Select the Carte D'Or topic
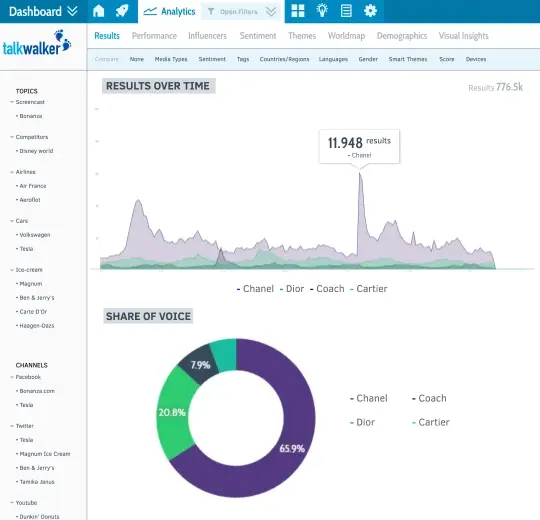The height and width of the screenshot is (520, 540). [x=32, y=312]
